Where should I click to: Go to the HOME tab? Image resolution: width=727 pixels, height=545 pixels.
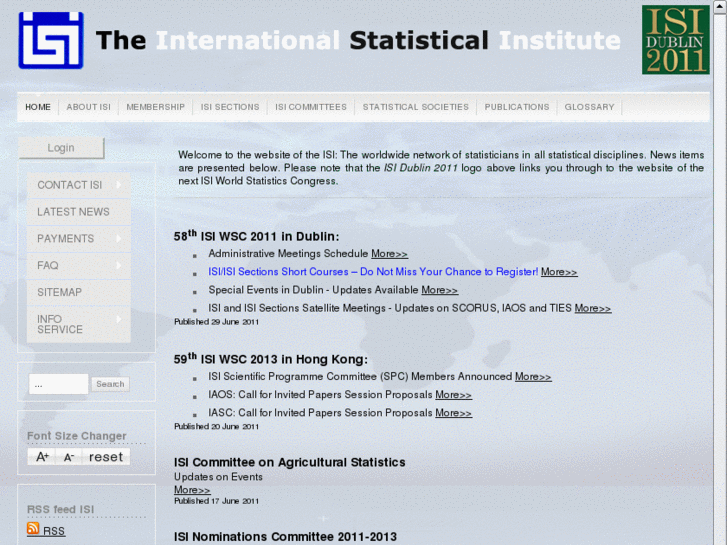(38, 107)
